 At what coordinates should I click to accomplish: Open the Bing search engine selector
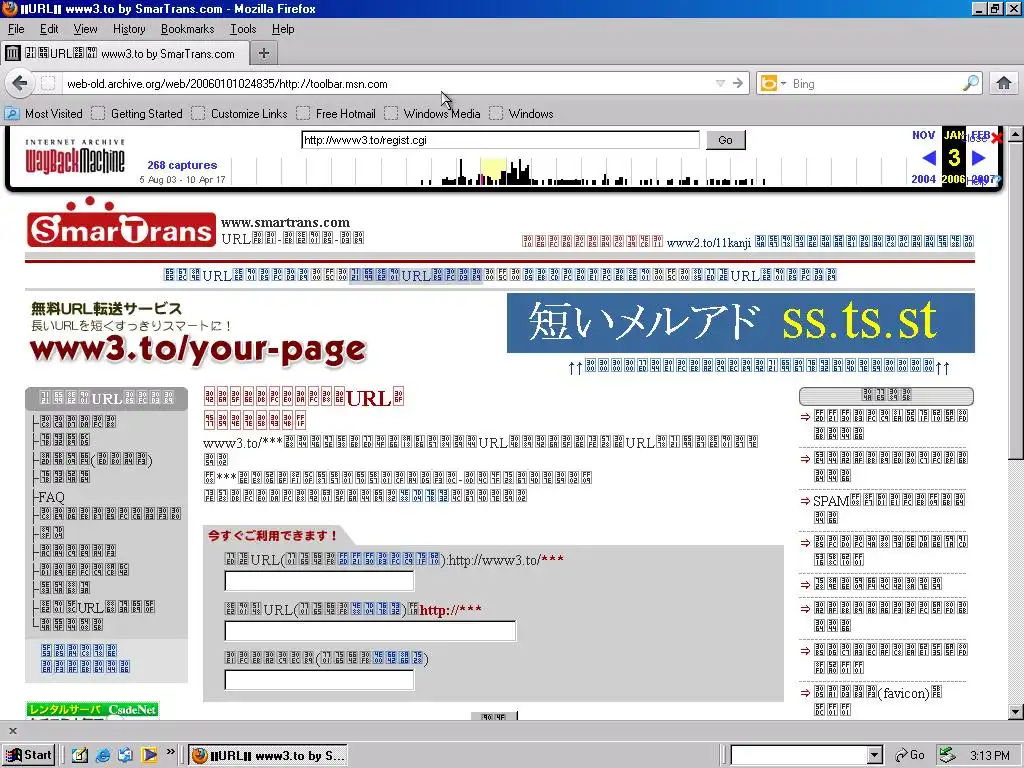(773, 84)
